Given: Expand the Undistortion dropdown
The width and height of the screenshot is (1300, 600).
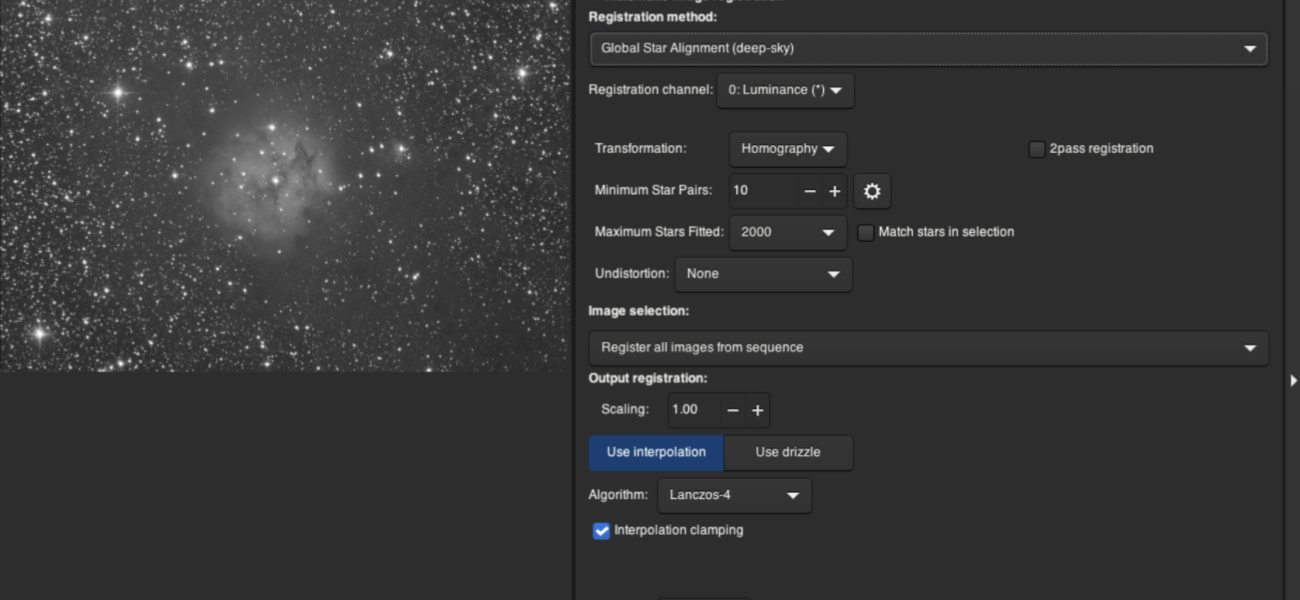Looking at the screenshot, I should 763,274.
